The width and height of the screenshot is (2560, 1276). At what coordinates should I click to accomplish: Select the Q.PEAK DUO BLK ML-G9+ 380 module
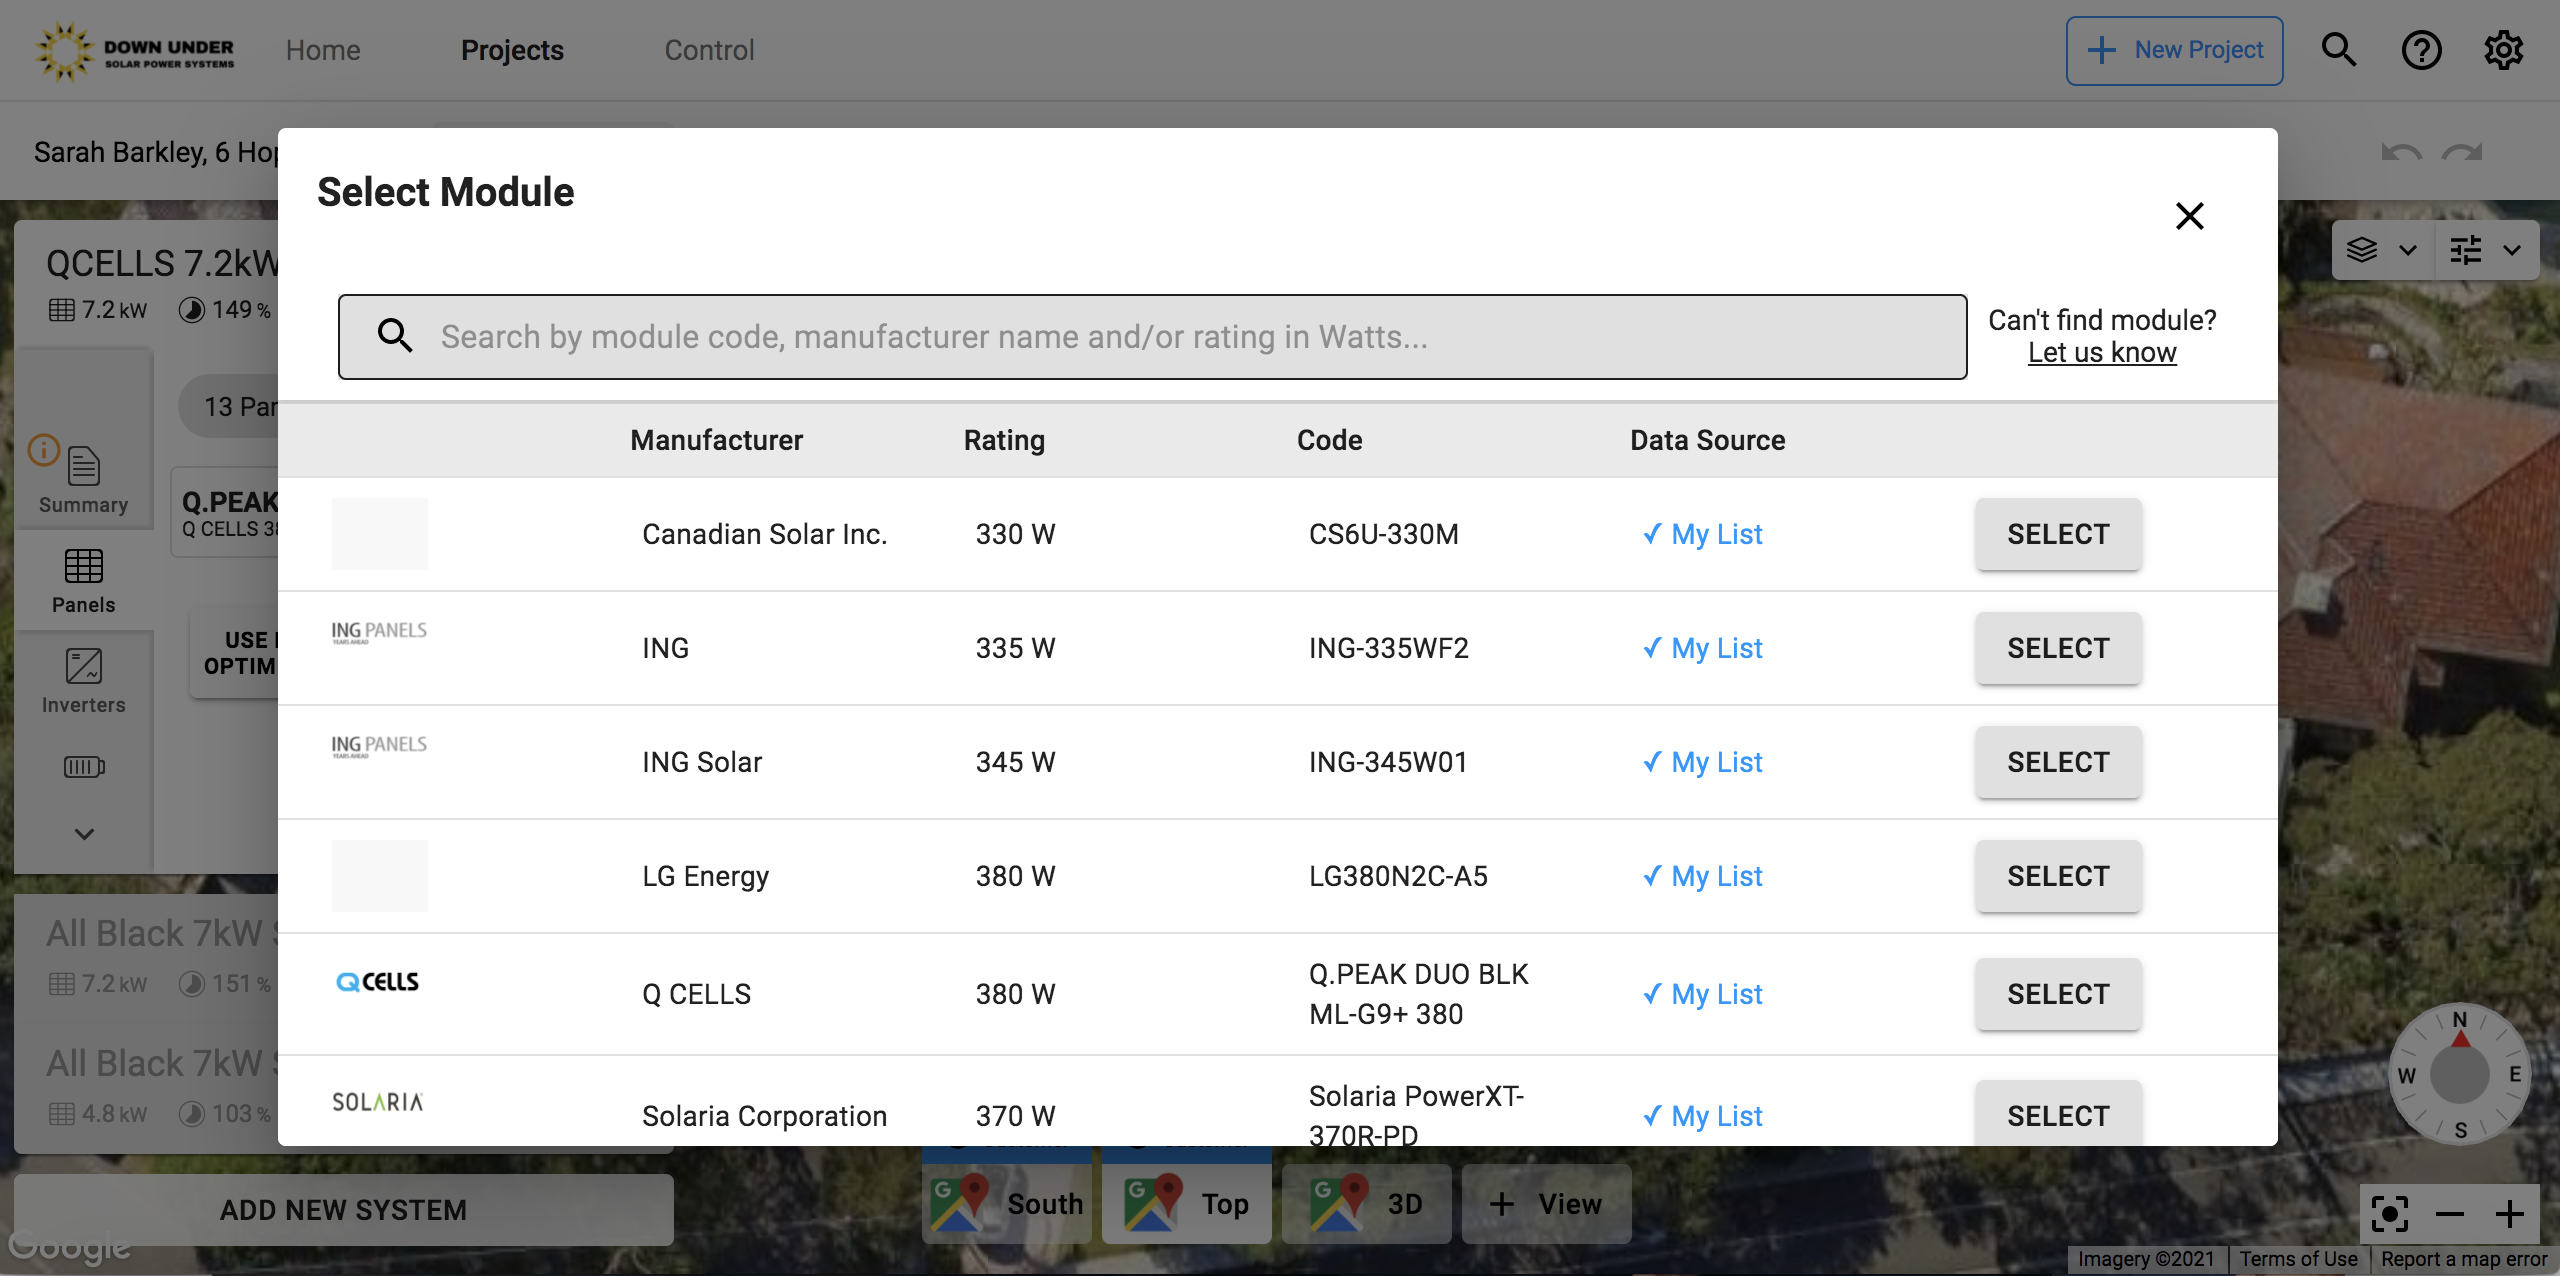2058,994
